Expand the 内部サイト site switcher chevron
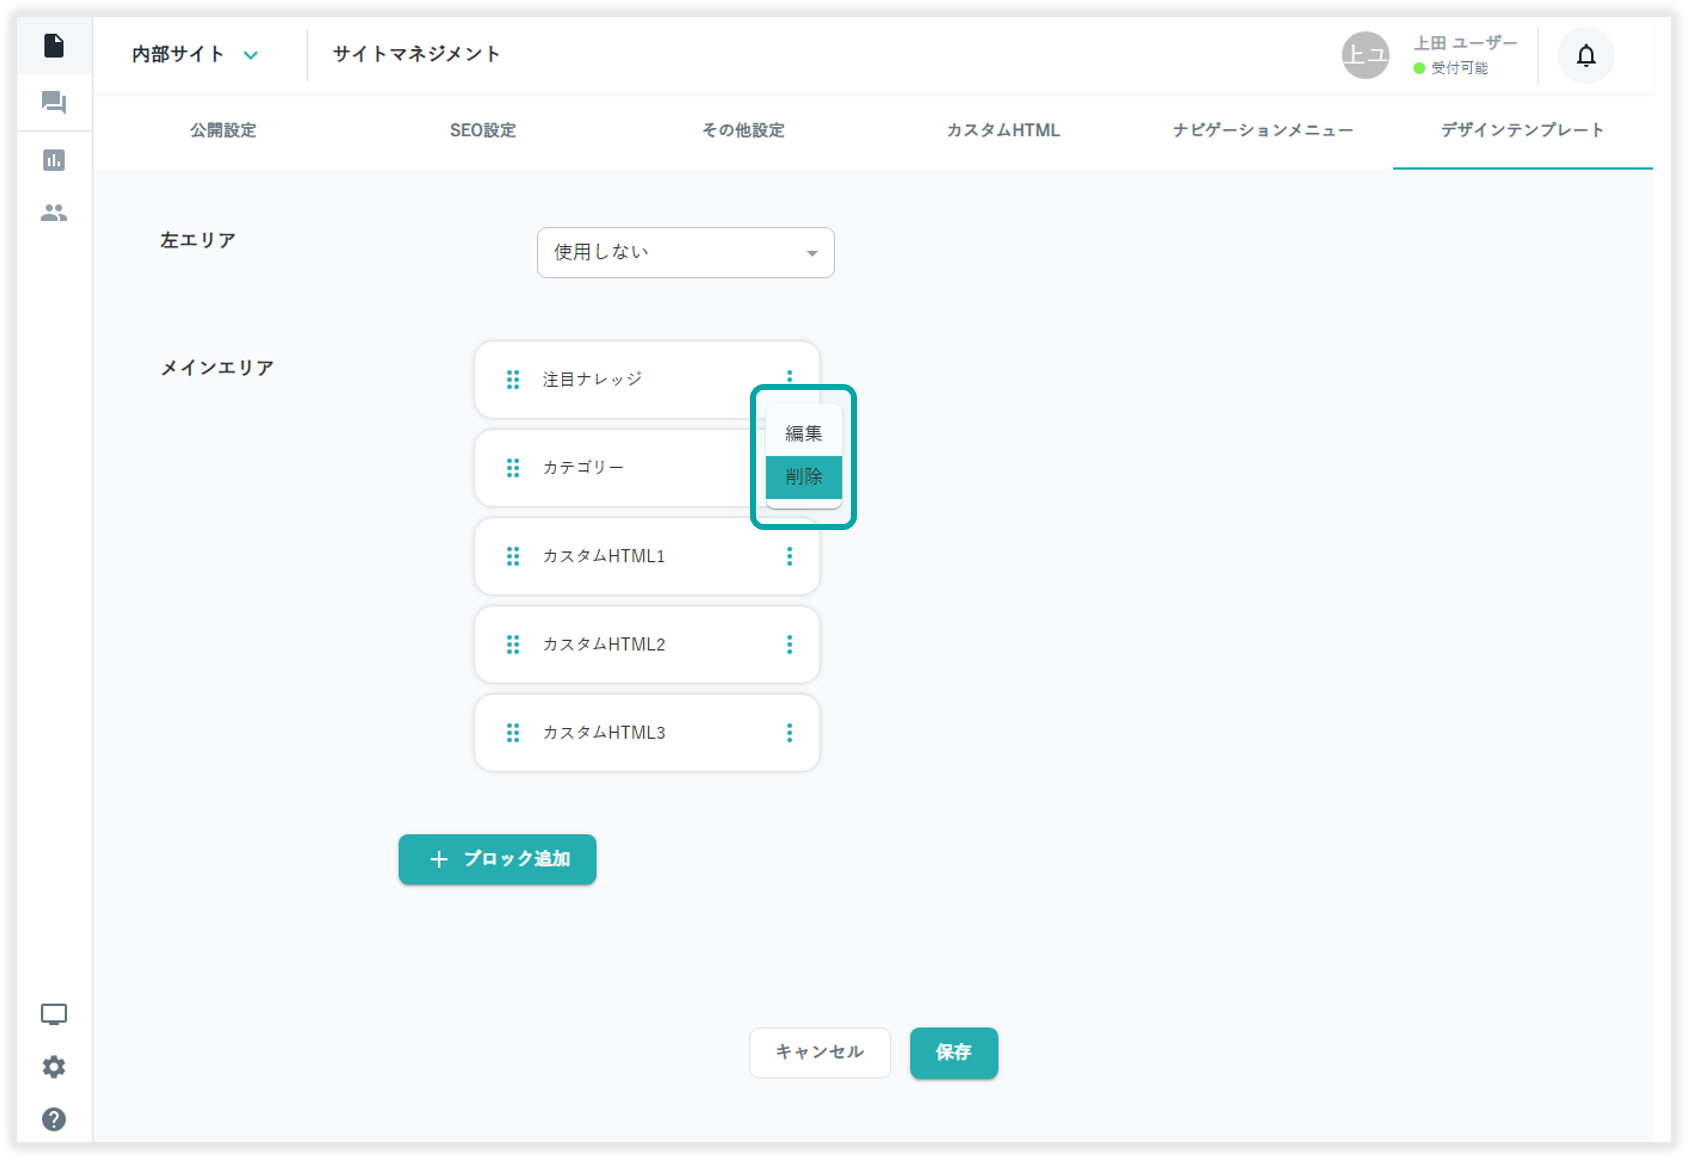Image resolution: width=1688 pixels, height=1159 pixels. 251,55
